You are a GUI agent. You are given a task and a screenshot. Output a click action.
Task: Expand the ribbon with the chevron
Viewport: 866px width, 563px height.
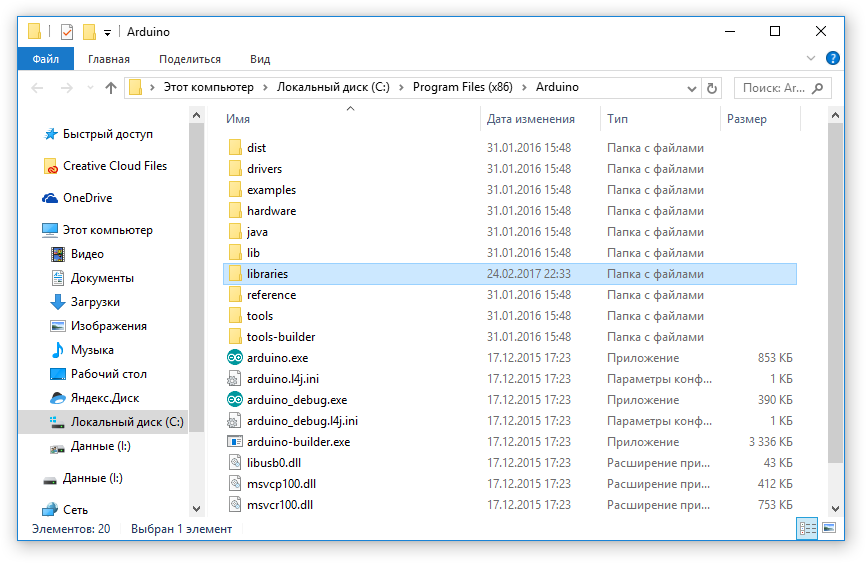click(811, 58)
